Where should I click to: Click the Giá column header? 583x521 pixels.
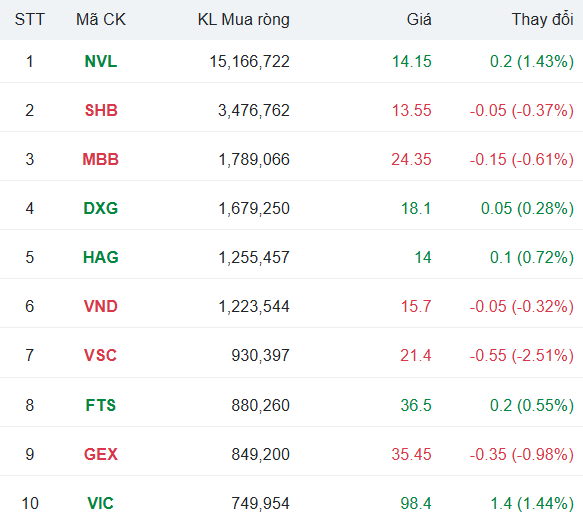click(419, 19)
